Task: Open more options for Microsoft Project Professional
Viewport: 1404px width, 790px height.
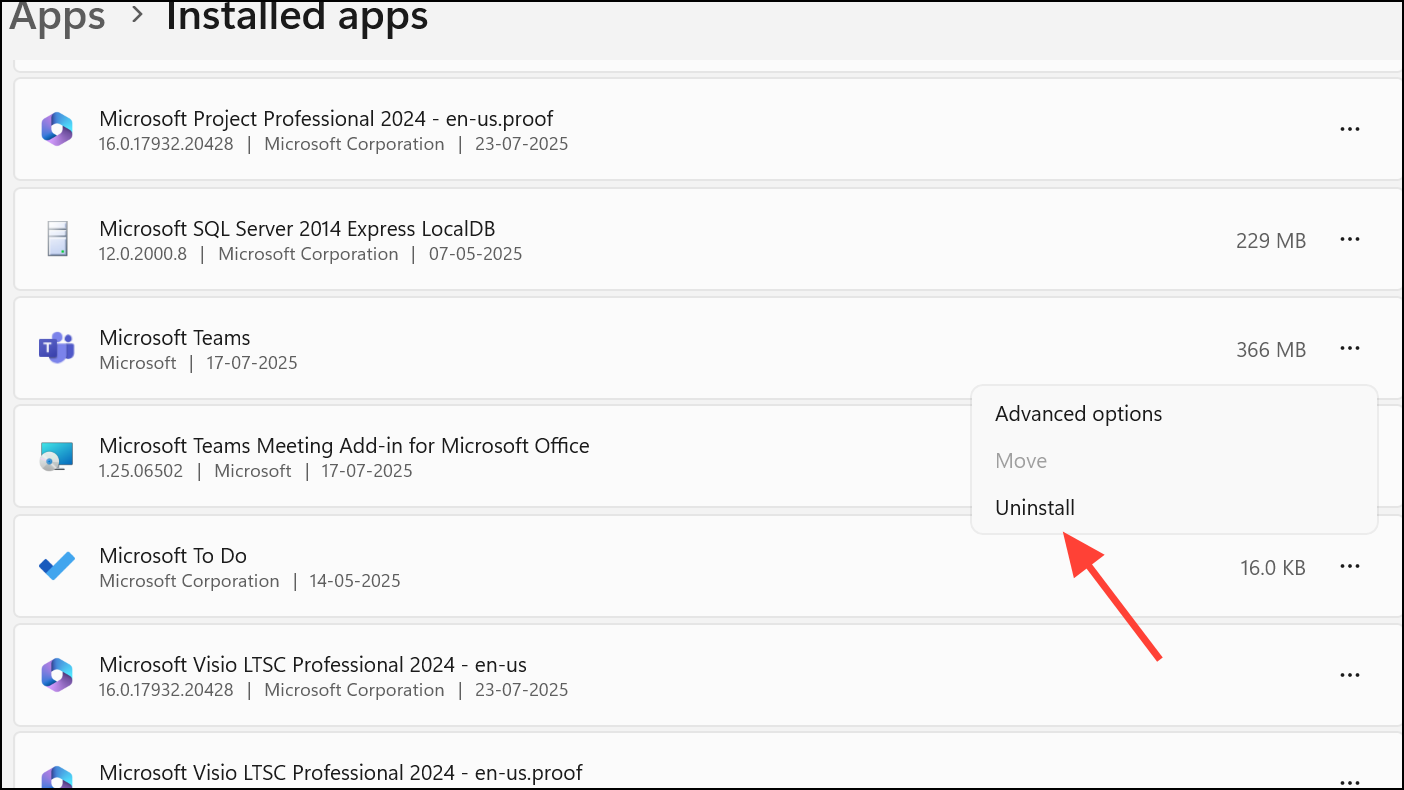Action: (1349, 130)
